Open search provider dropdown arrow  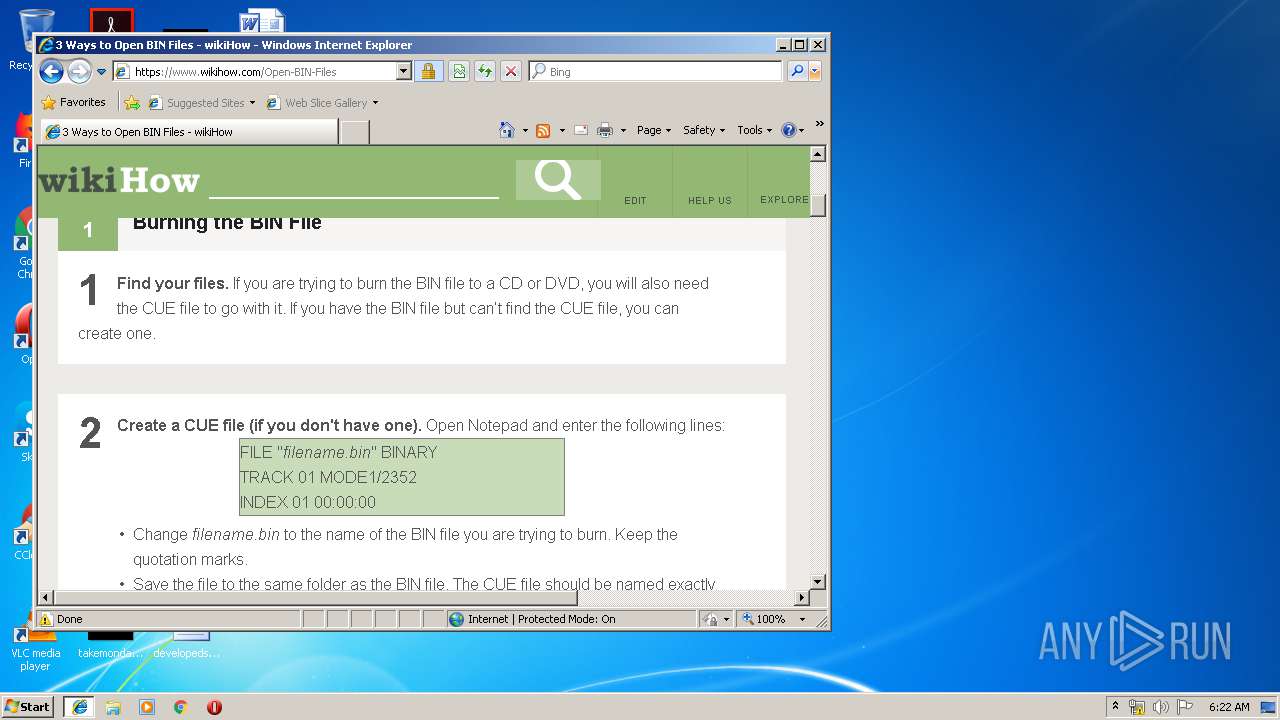coord(815,71)
